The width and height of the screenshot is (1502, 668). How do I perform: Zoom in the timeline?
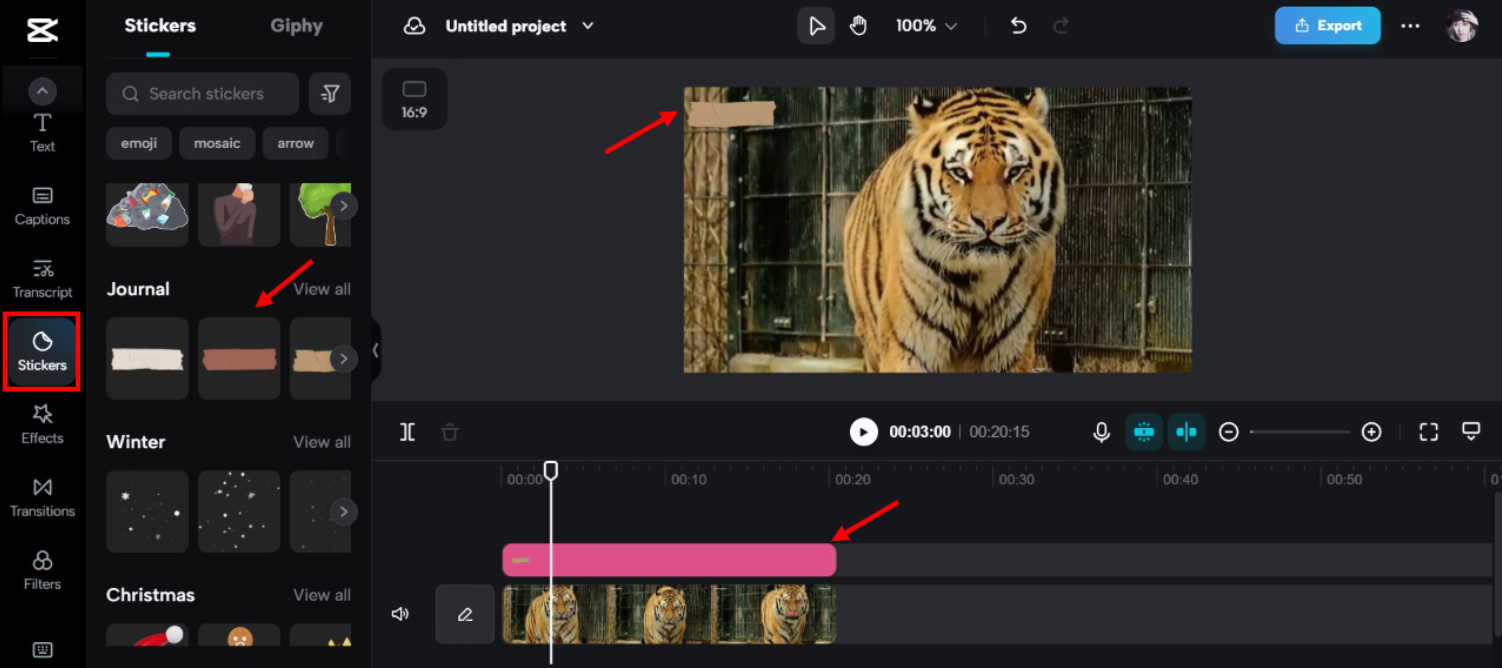(x=1371, y=432)
